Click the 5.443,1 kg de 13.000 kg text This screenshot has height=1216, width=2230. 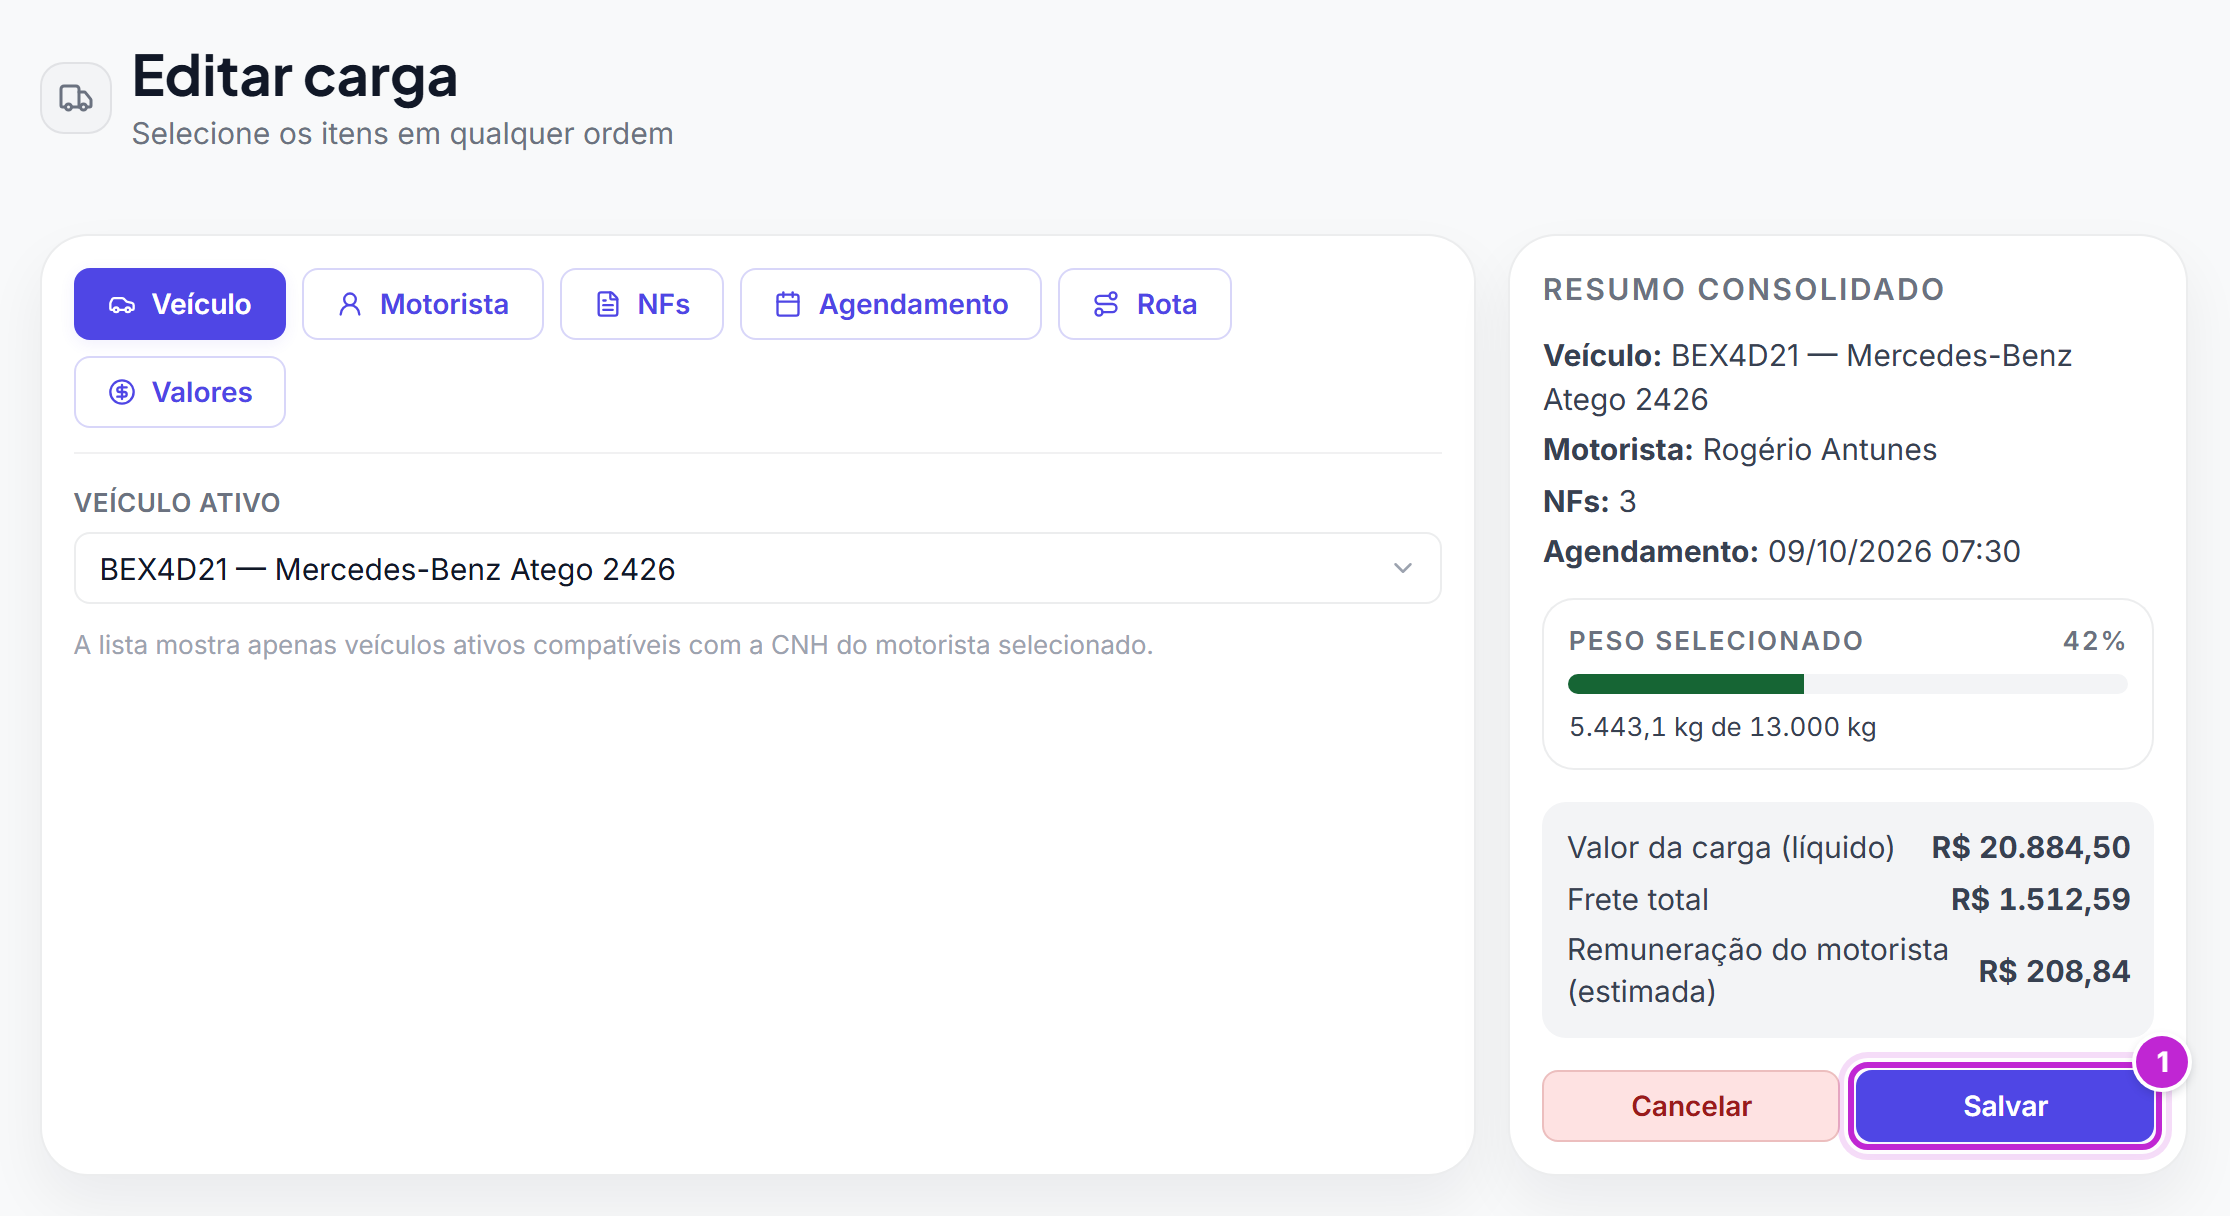coord(1723,727)
